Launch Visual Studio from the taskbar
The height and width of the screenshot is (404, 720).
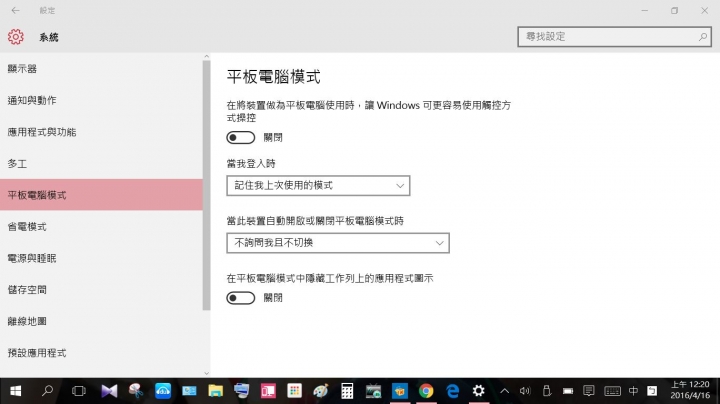109,391
